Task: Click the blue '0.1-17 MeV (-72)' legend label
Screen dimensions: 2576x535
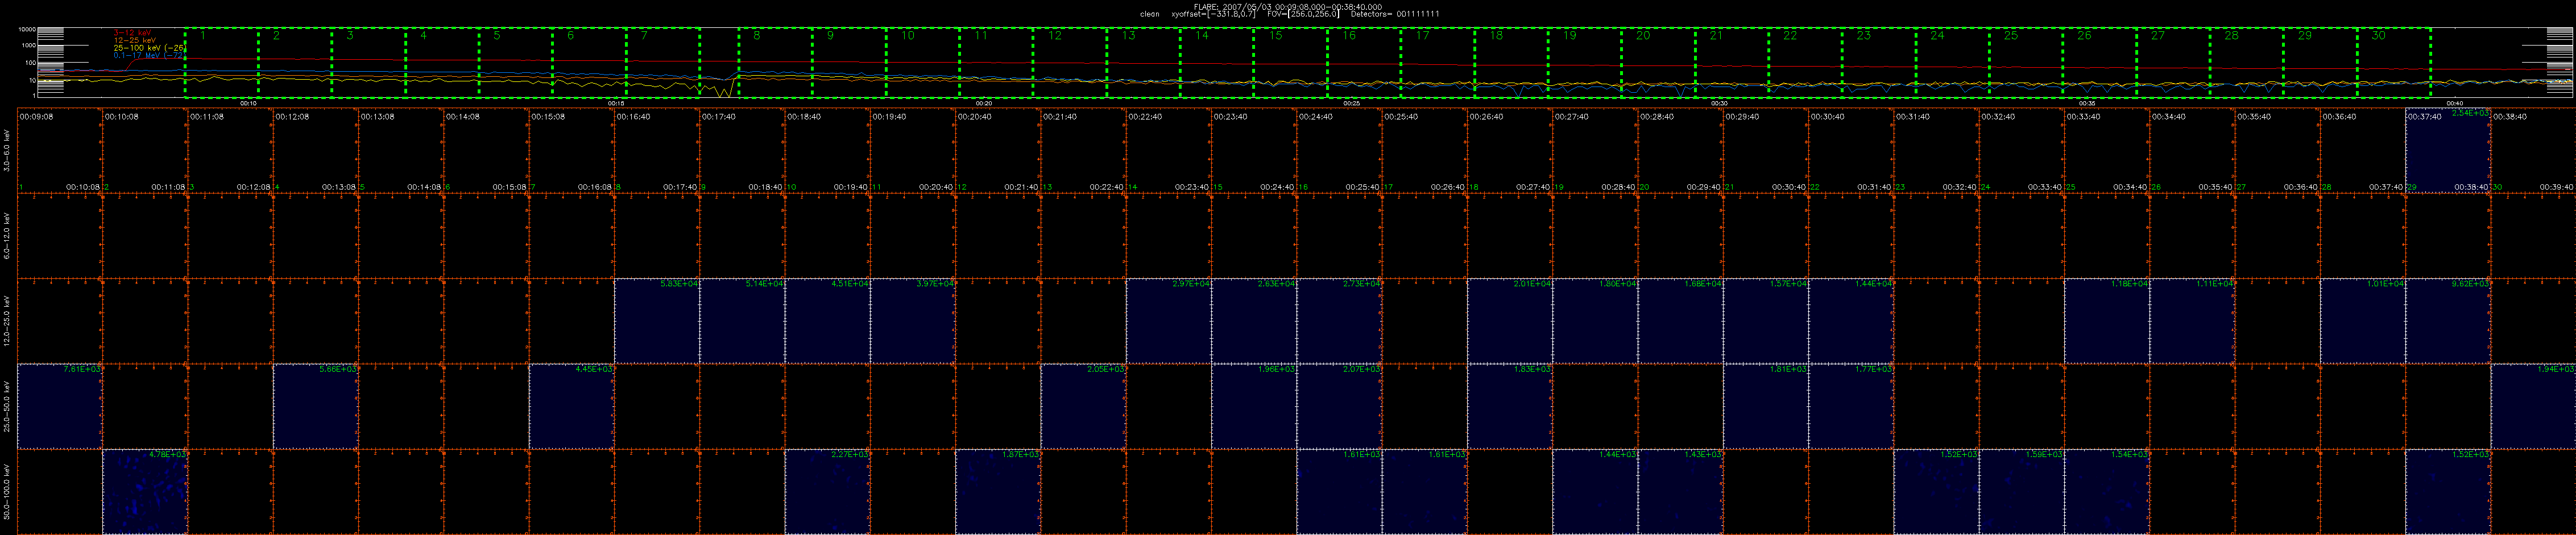Action: [x=149, y=56]
